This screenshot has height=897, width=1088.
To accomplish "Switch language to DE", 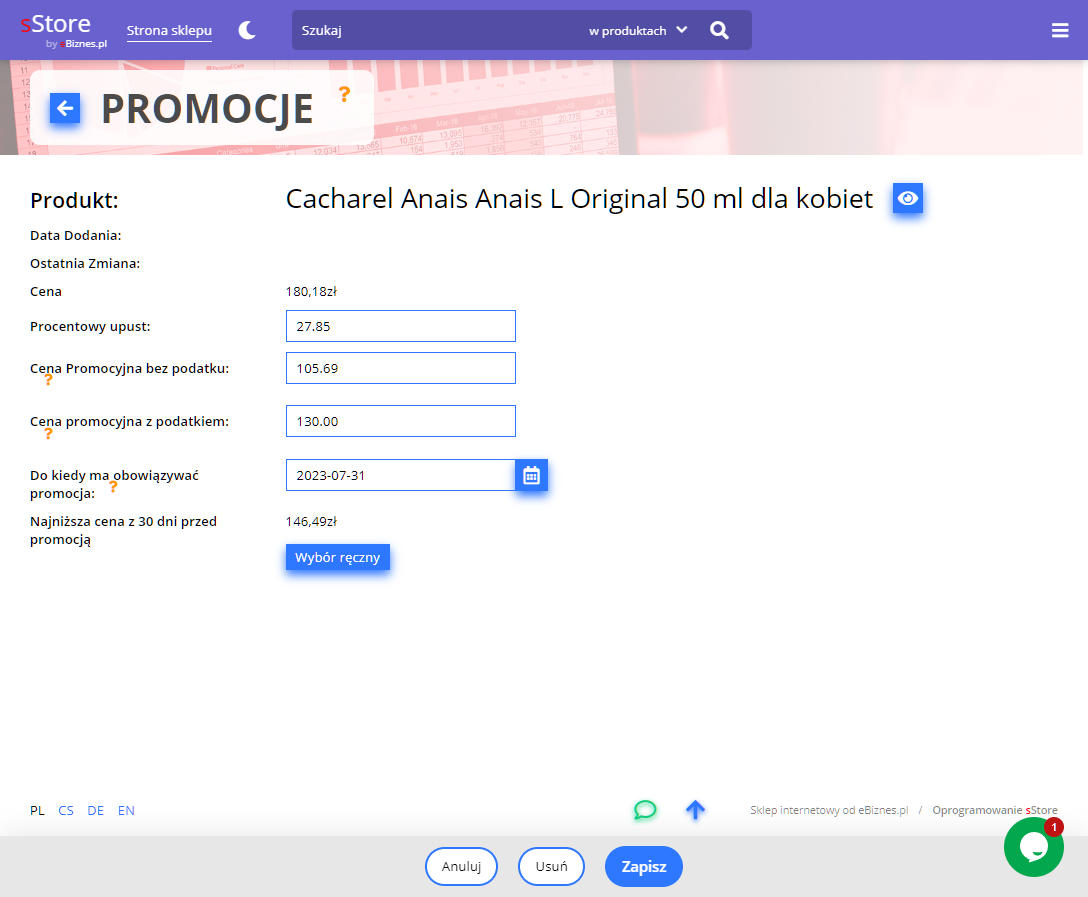I will (96, 810).
